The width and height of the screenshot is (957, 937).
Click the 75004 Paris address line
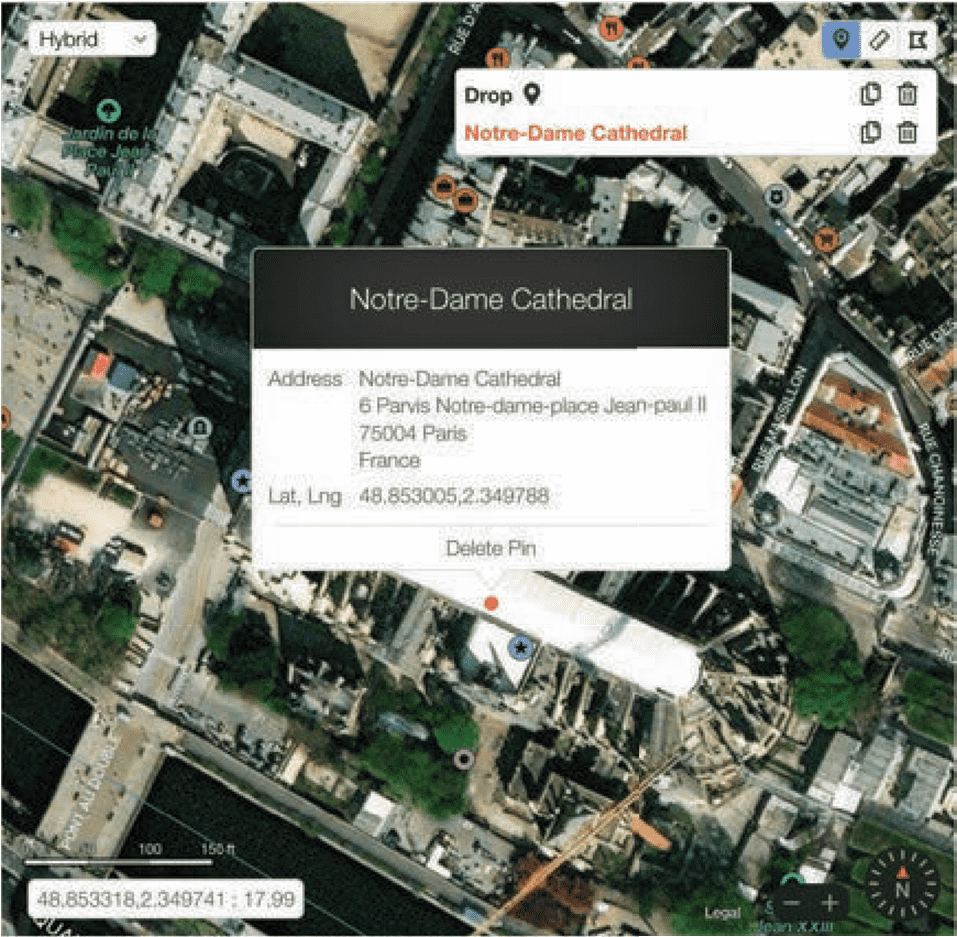click(x=413, y=433)
